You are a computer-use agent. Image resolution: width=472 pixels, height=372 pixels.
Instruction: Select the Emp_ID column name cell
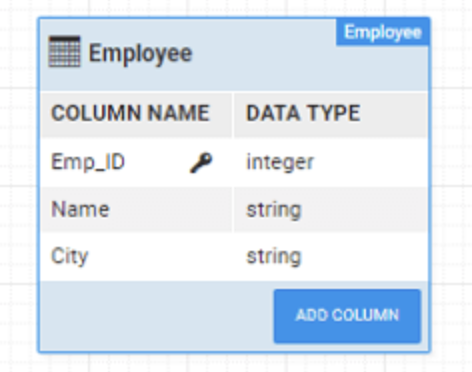[136, 162]
